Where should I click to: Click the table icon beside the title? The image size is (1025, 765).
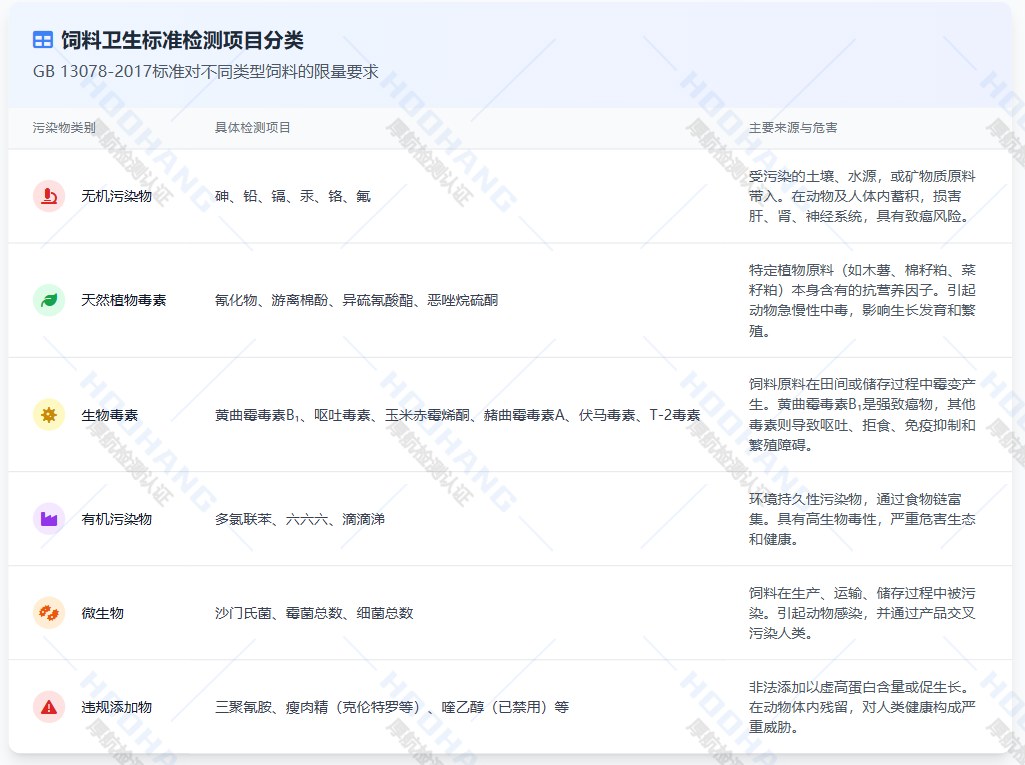click(x=43, y=40)
